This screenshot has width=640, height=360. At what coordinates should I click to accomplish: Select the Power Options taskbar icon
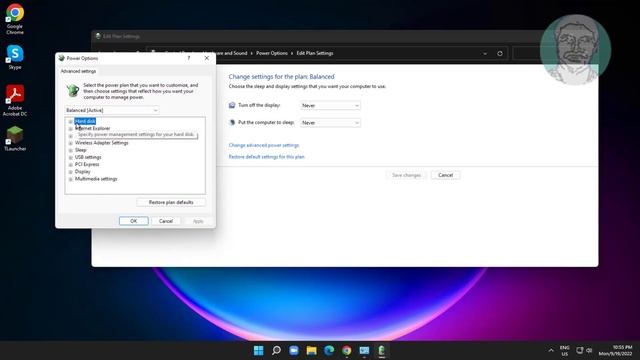(382, 351)
